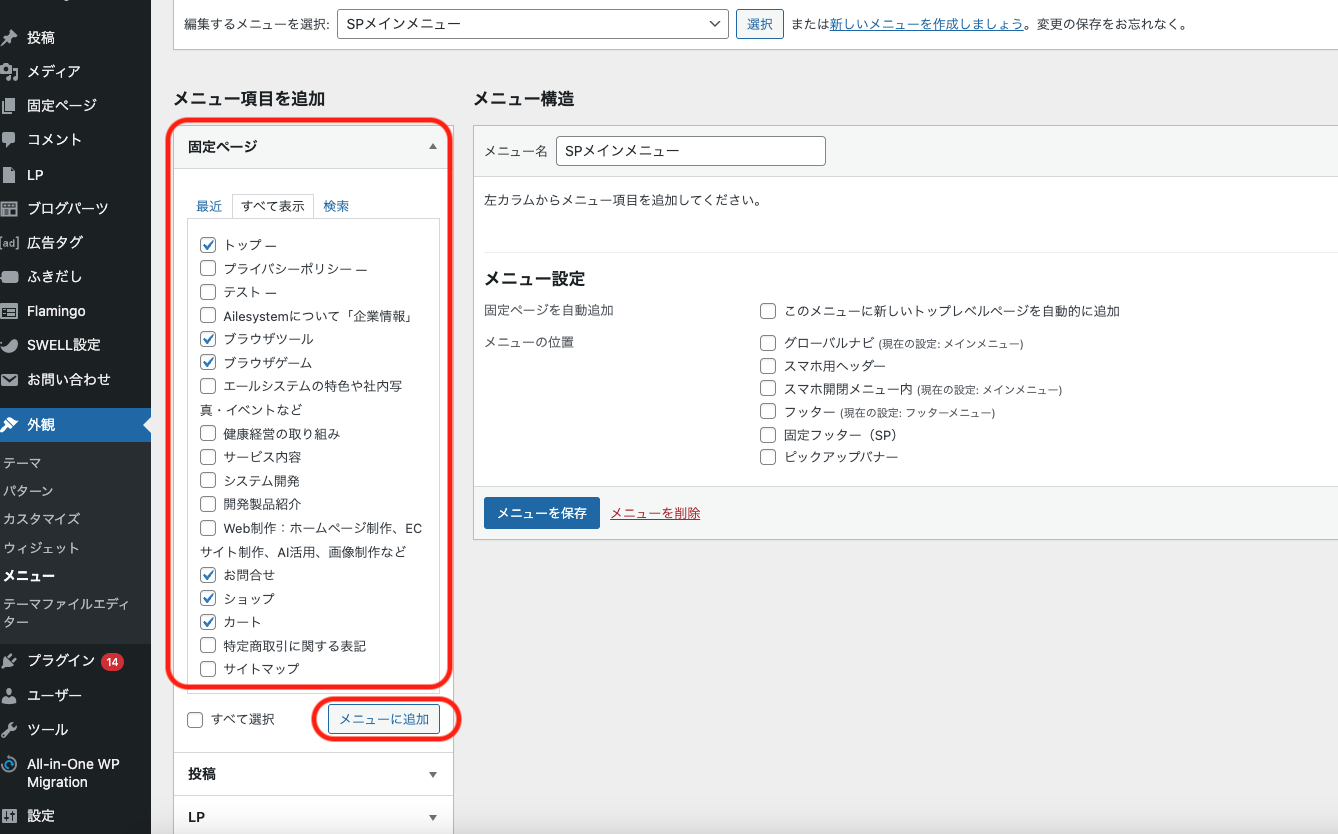This screenshot has width=1338, height=834.
Task: Uncheck the トップ page checkbox
Action: point(208,245)
